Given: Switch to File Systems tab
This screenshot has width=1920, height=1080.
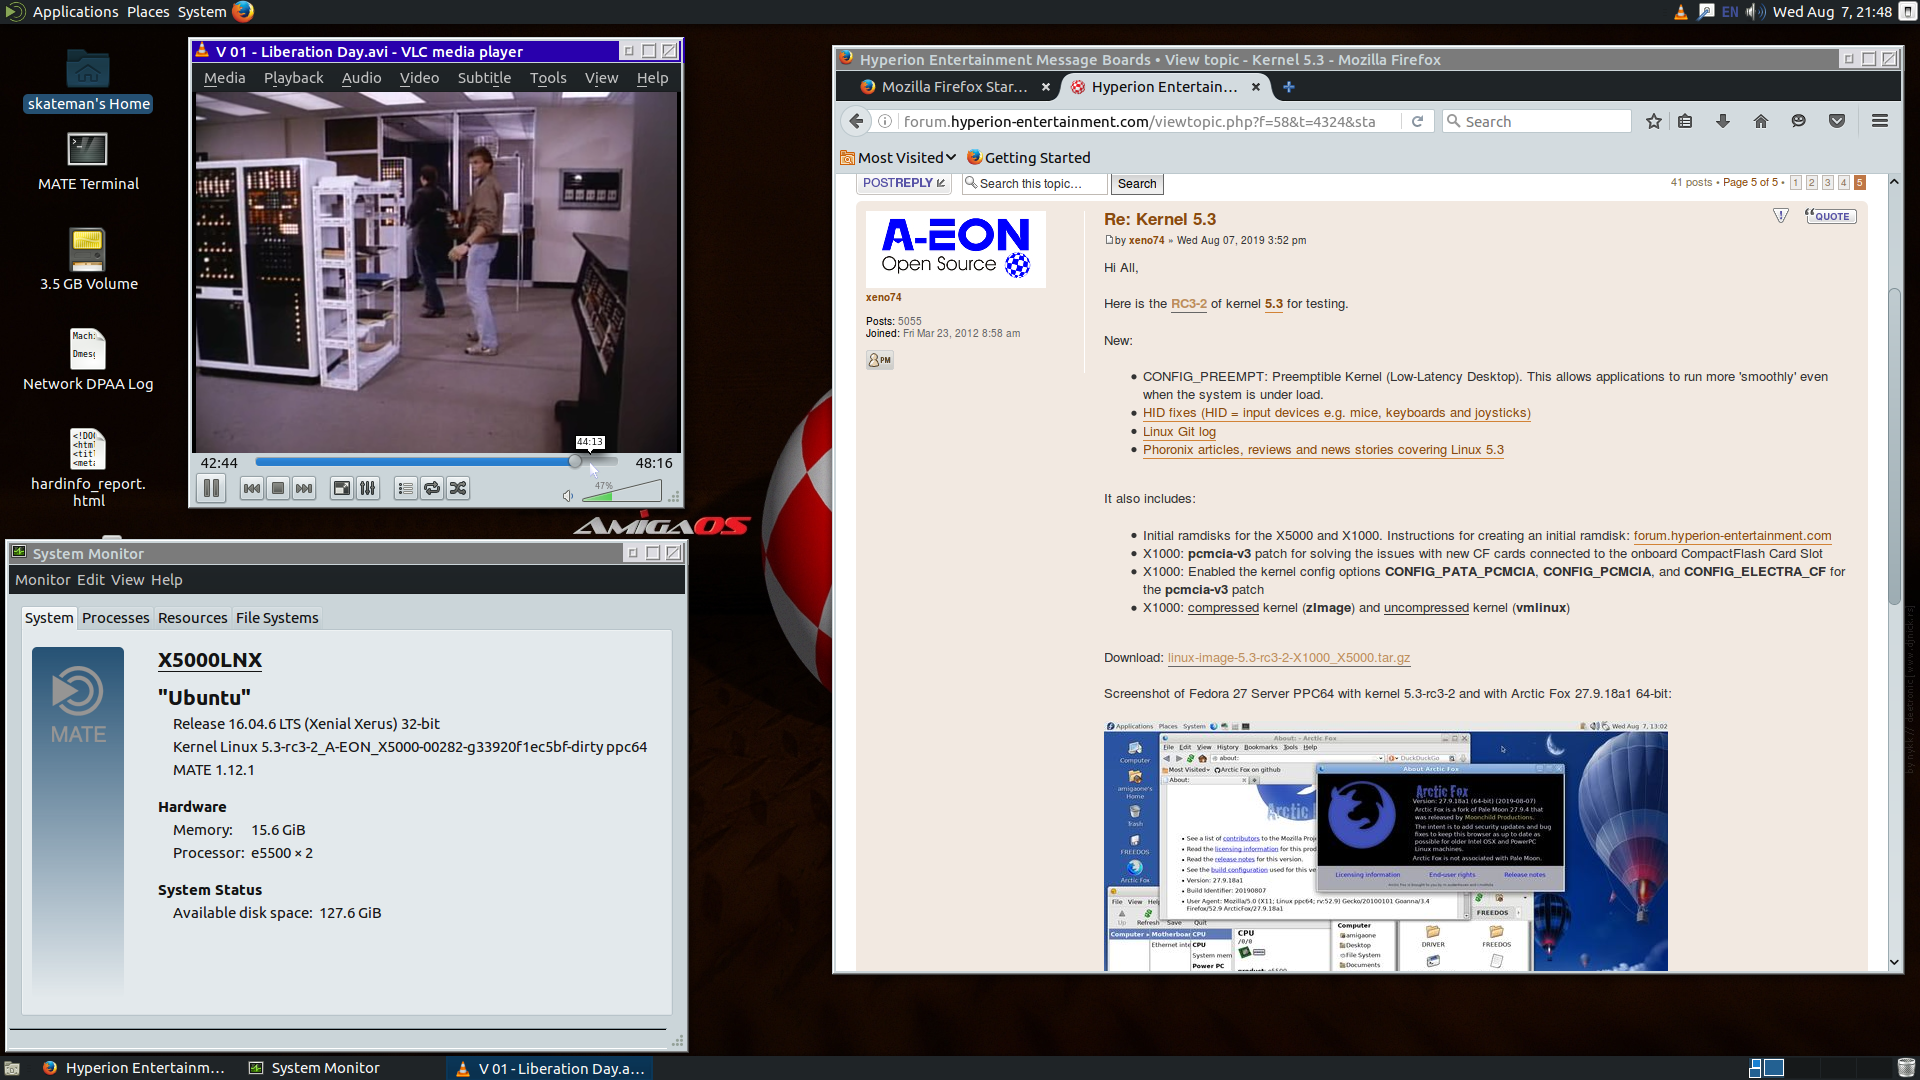Looking at the screenshot, I should [x=277, y=618].
